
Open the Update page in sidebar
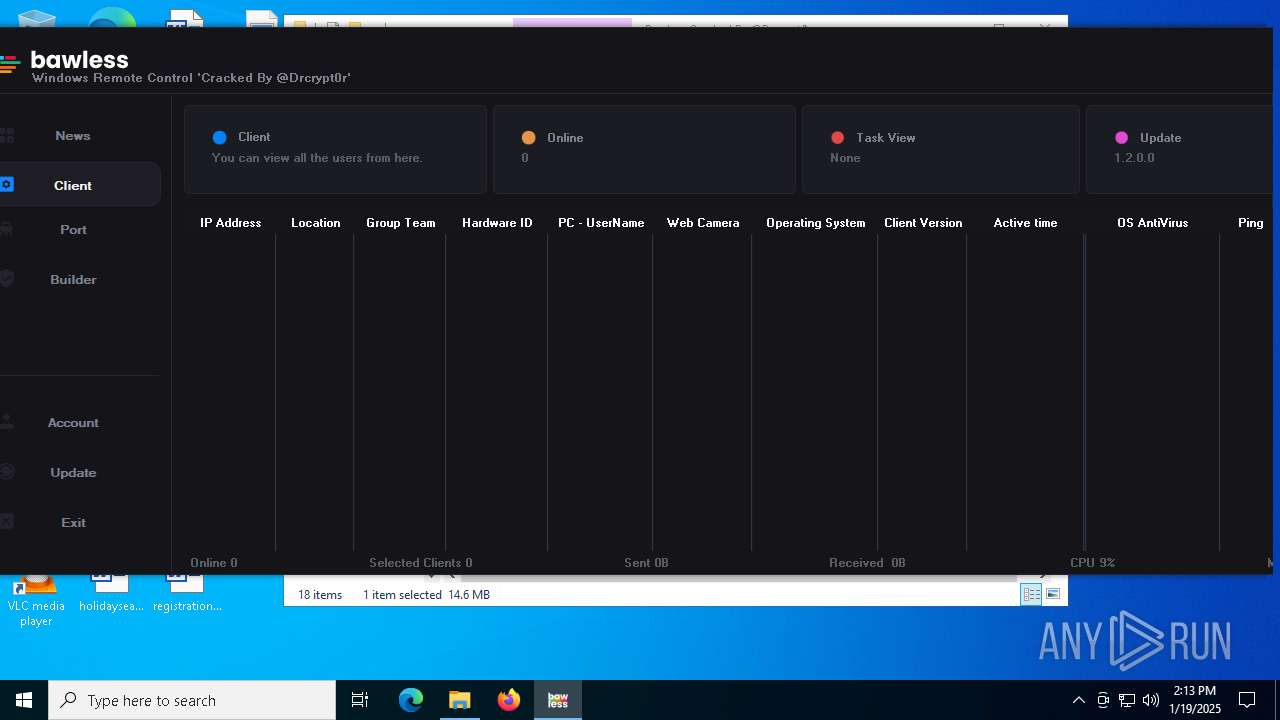click(x=73, y=473)
